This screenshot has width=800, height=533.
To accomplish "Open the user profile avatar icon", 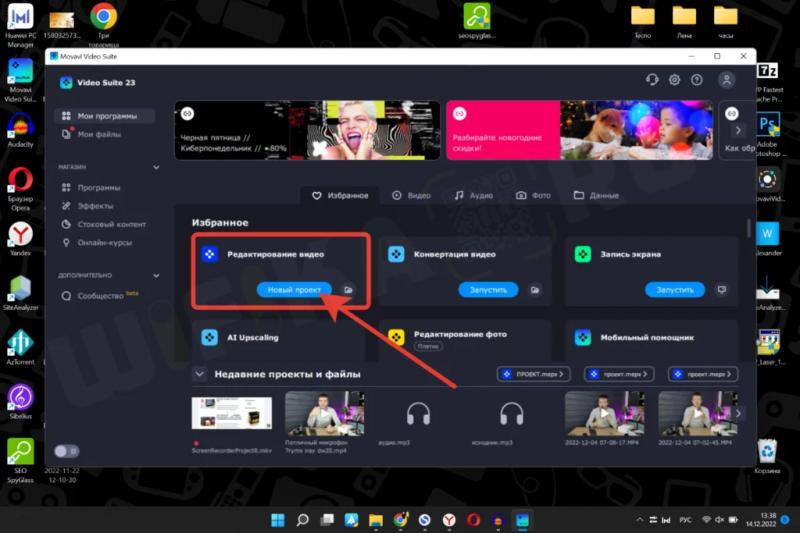I will (x=727, y=80).
